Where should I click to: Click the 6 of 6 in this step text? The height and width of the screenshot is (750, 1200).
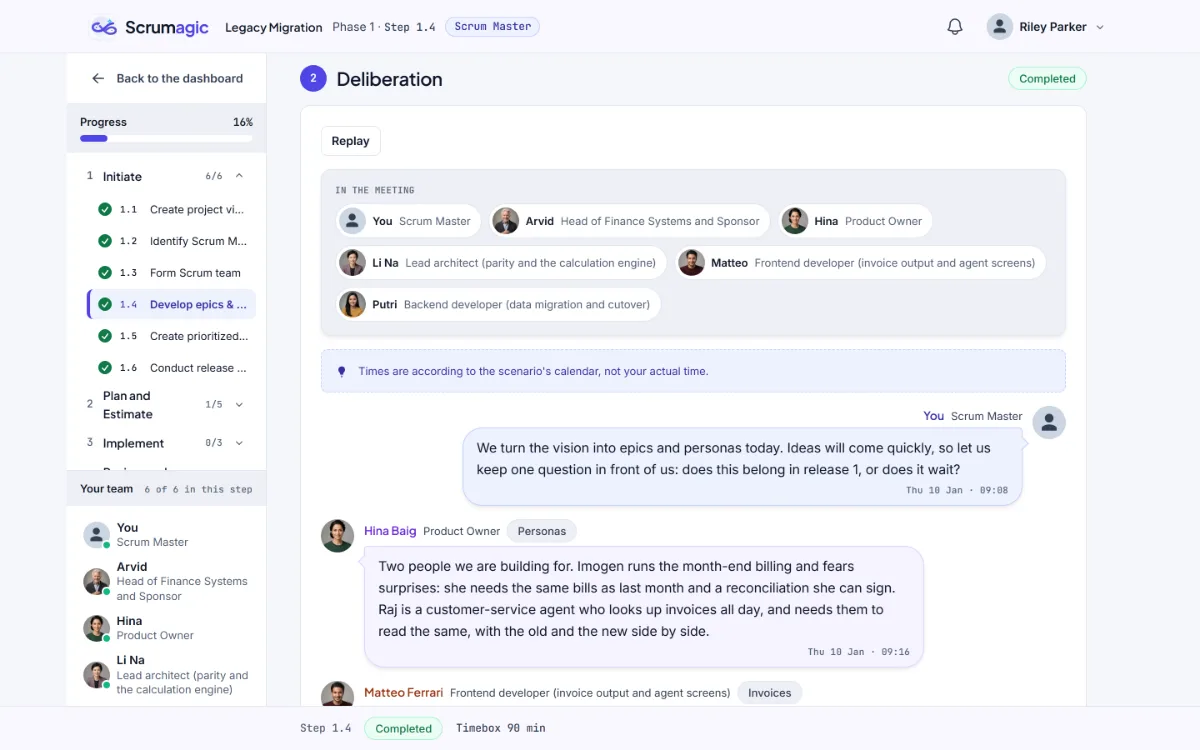click(198, 490)
